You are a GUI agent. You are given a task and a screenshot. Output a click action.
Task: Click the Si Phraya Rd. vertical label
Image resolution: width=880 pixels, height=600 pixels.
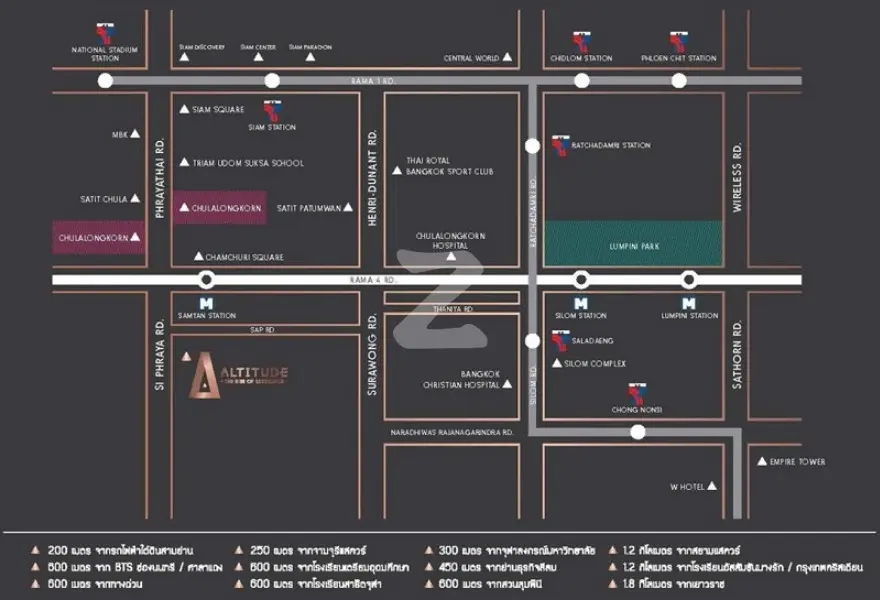(x=160, y=355)
